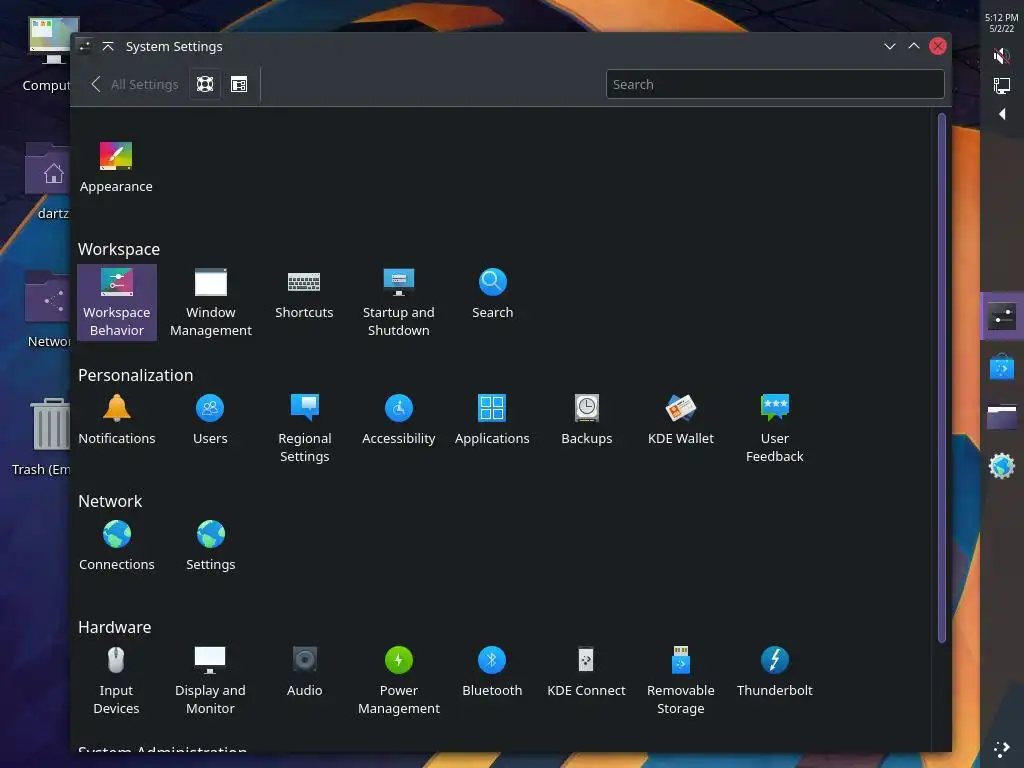
Task: Launch the web browser from panel
Action: tap(1002, 466)
